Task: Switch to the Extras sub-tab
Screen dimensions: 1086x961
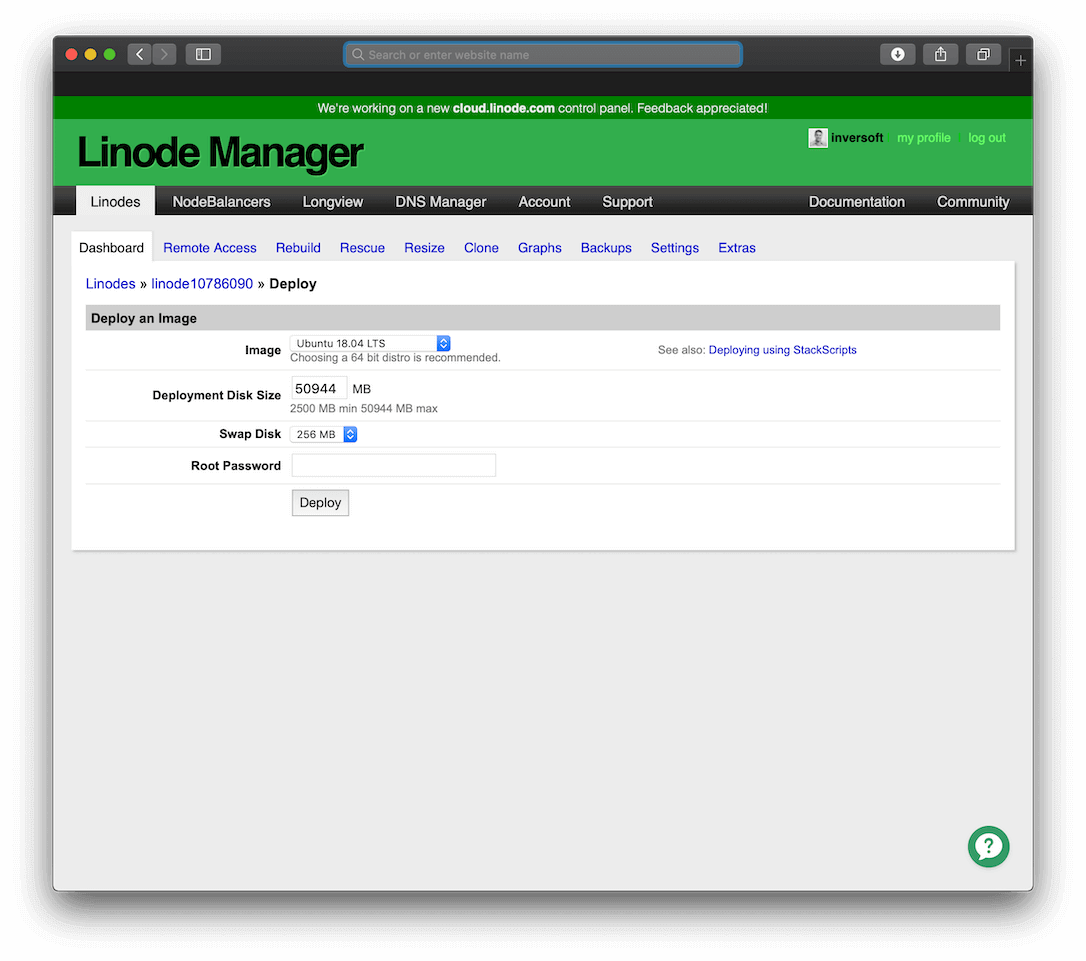Action: coord(737,248)
